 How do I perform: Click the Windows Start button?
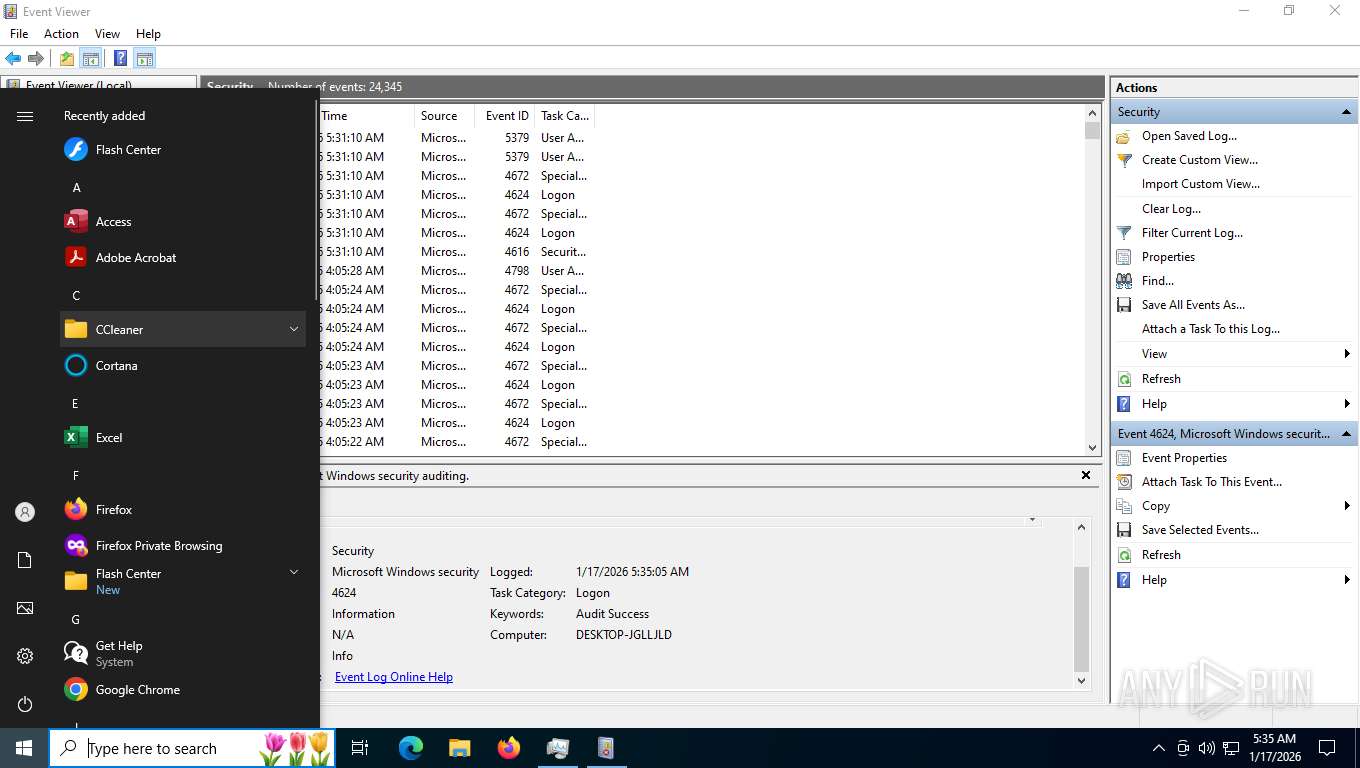tap(24, 748)
